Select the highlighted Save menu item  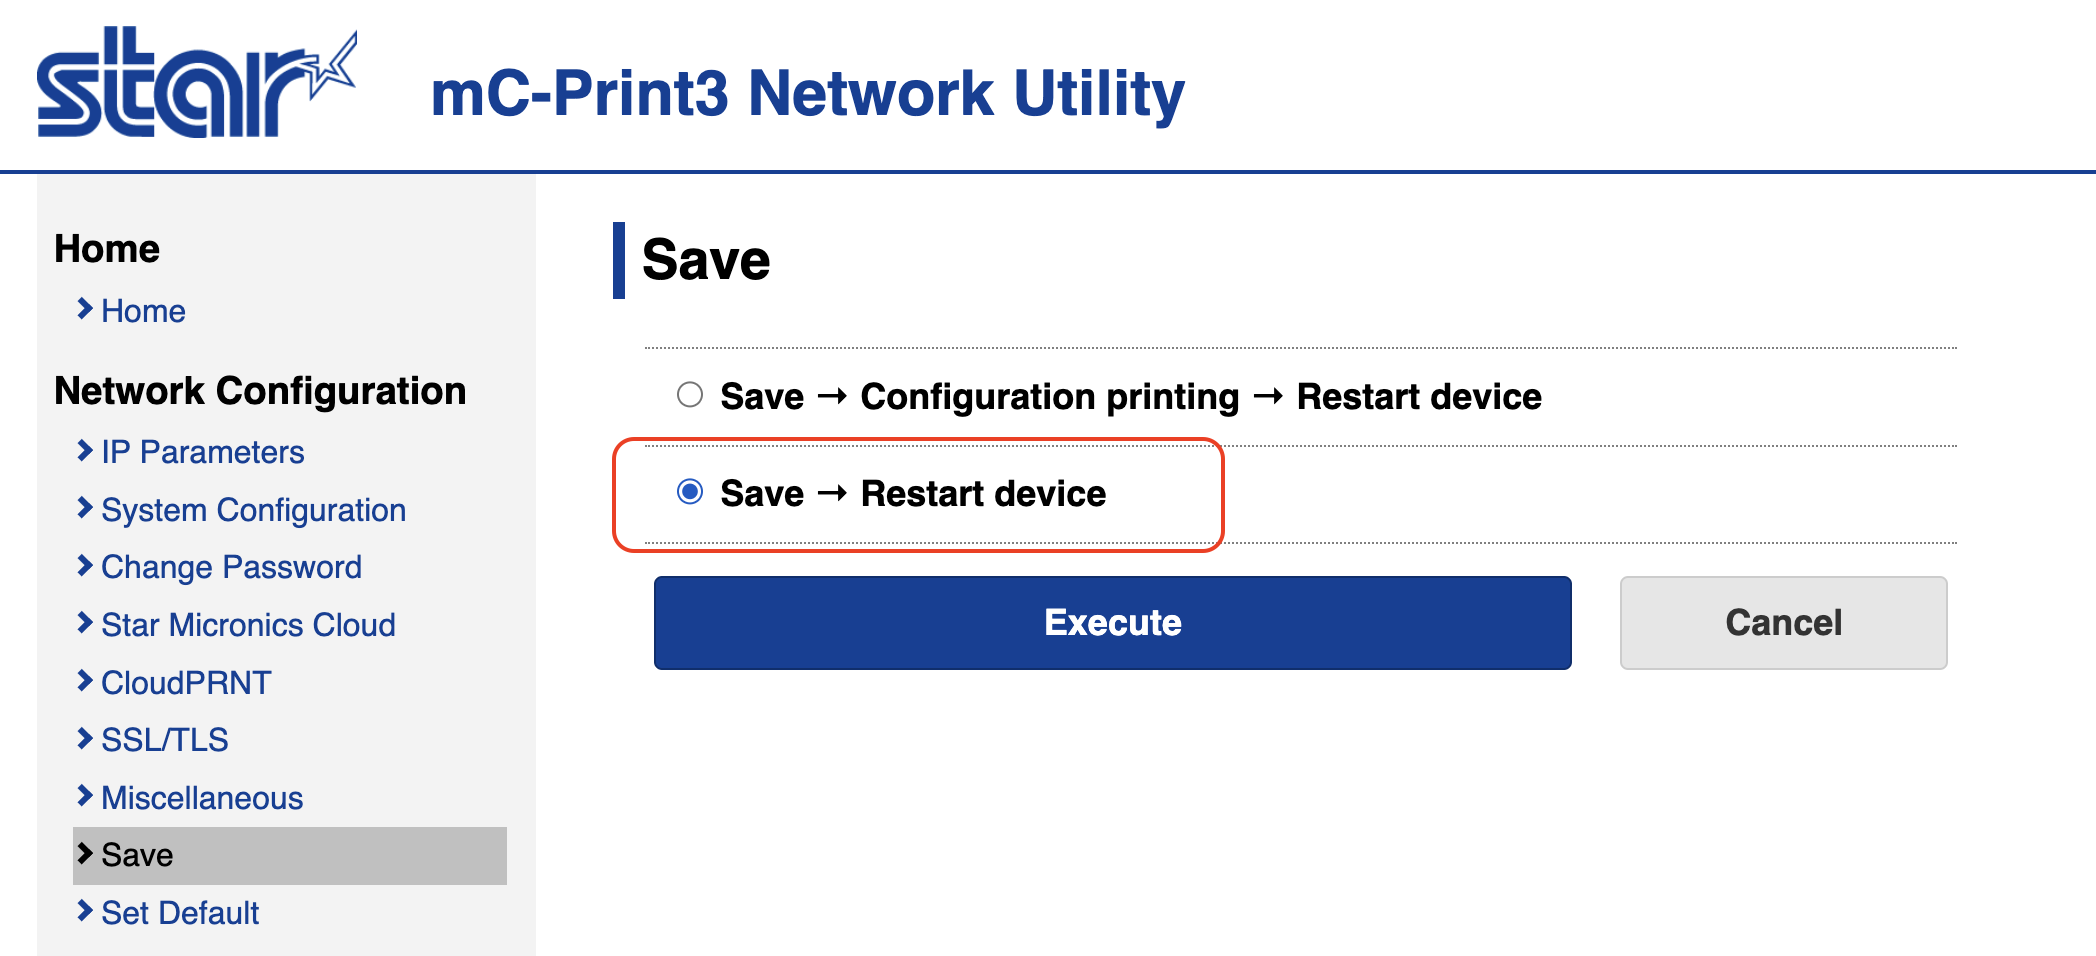(x=137, y=855)
